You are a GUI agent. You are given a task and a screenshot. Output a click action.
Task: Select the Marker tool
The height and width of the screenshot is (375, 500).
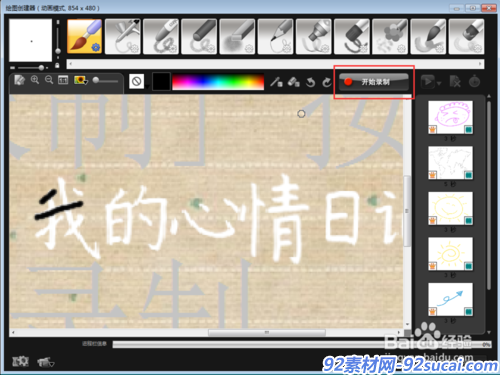pos(314,36)
